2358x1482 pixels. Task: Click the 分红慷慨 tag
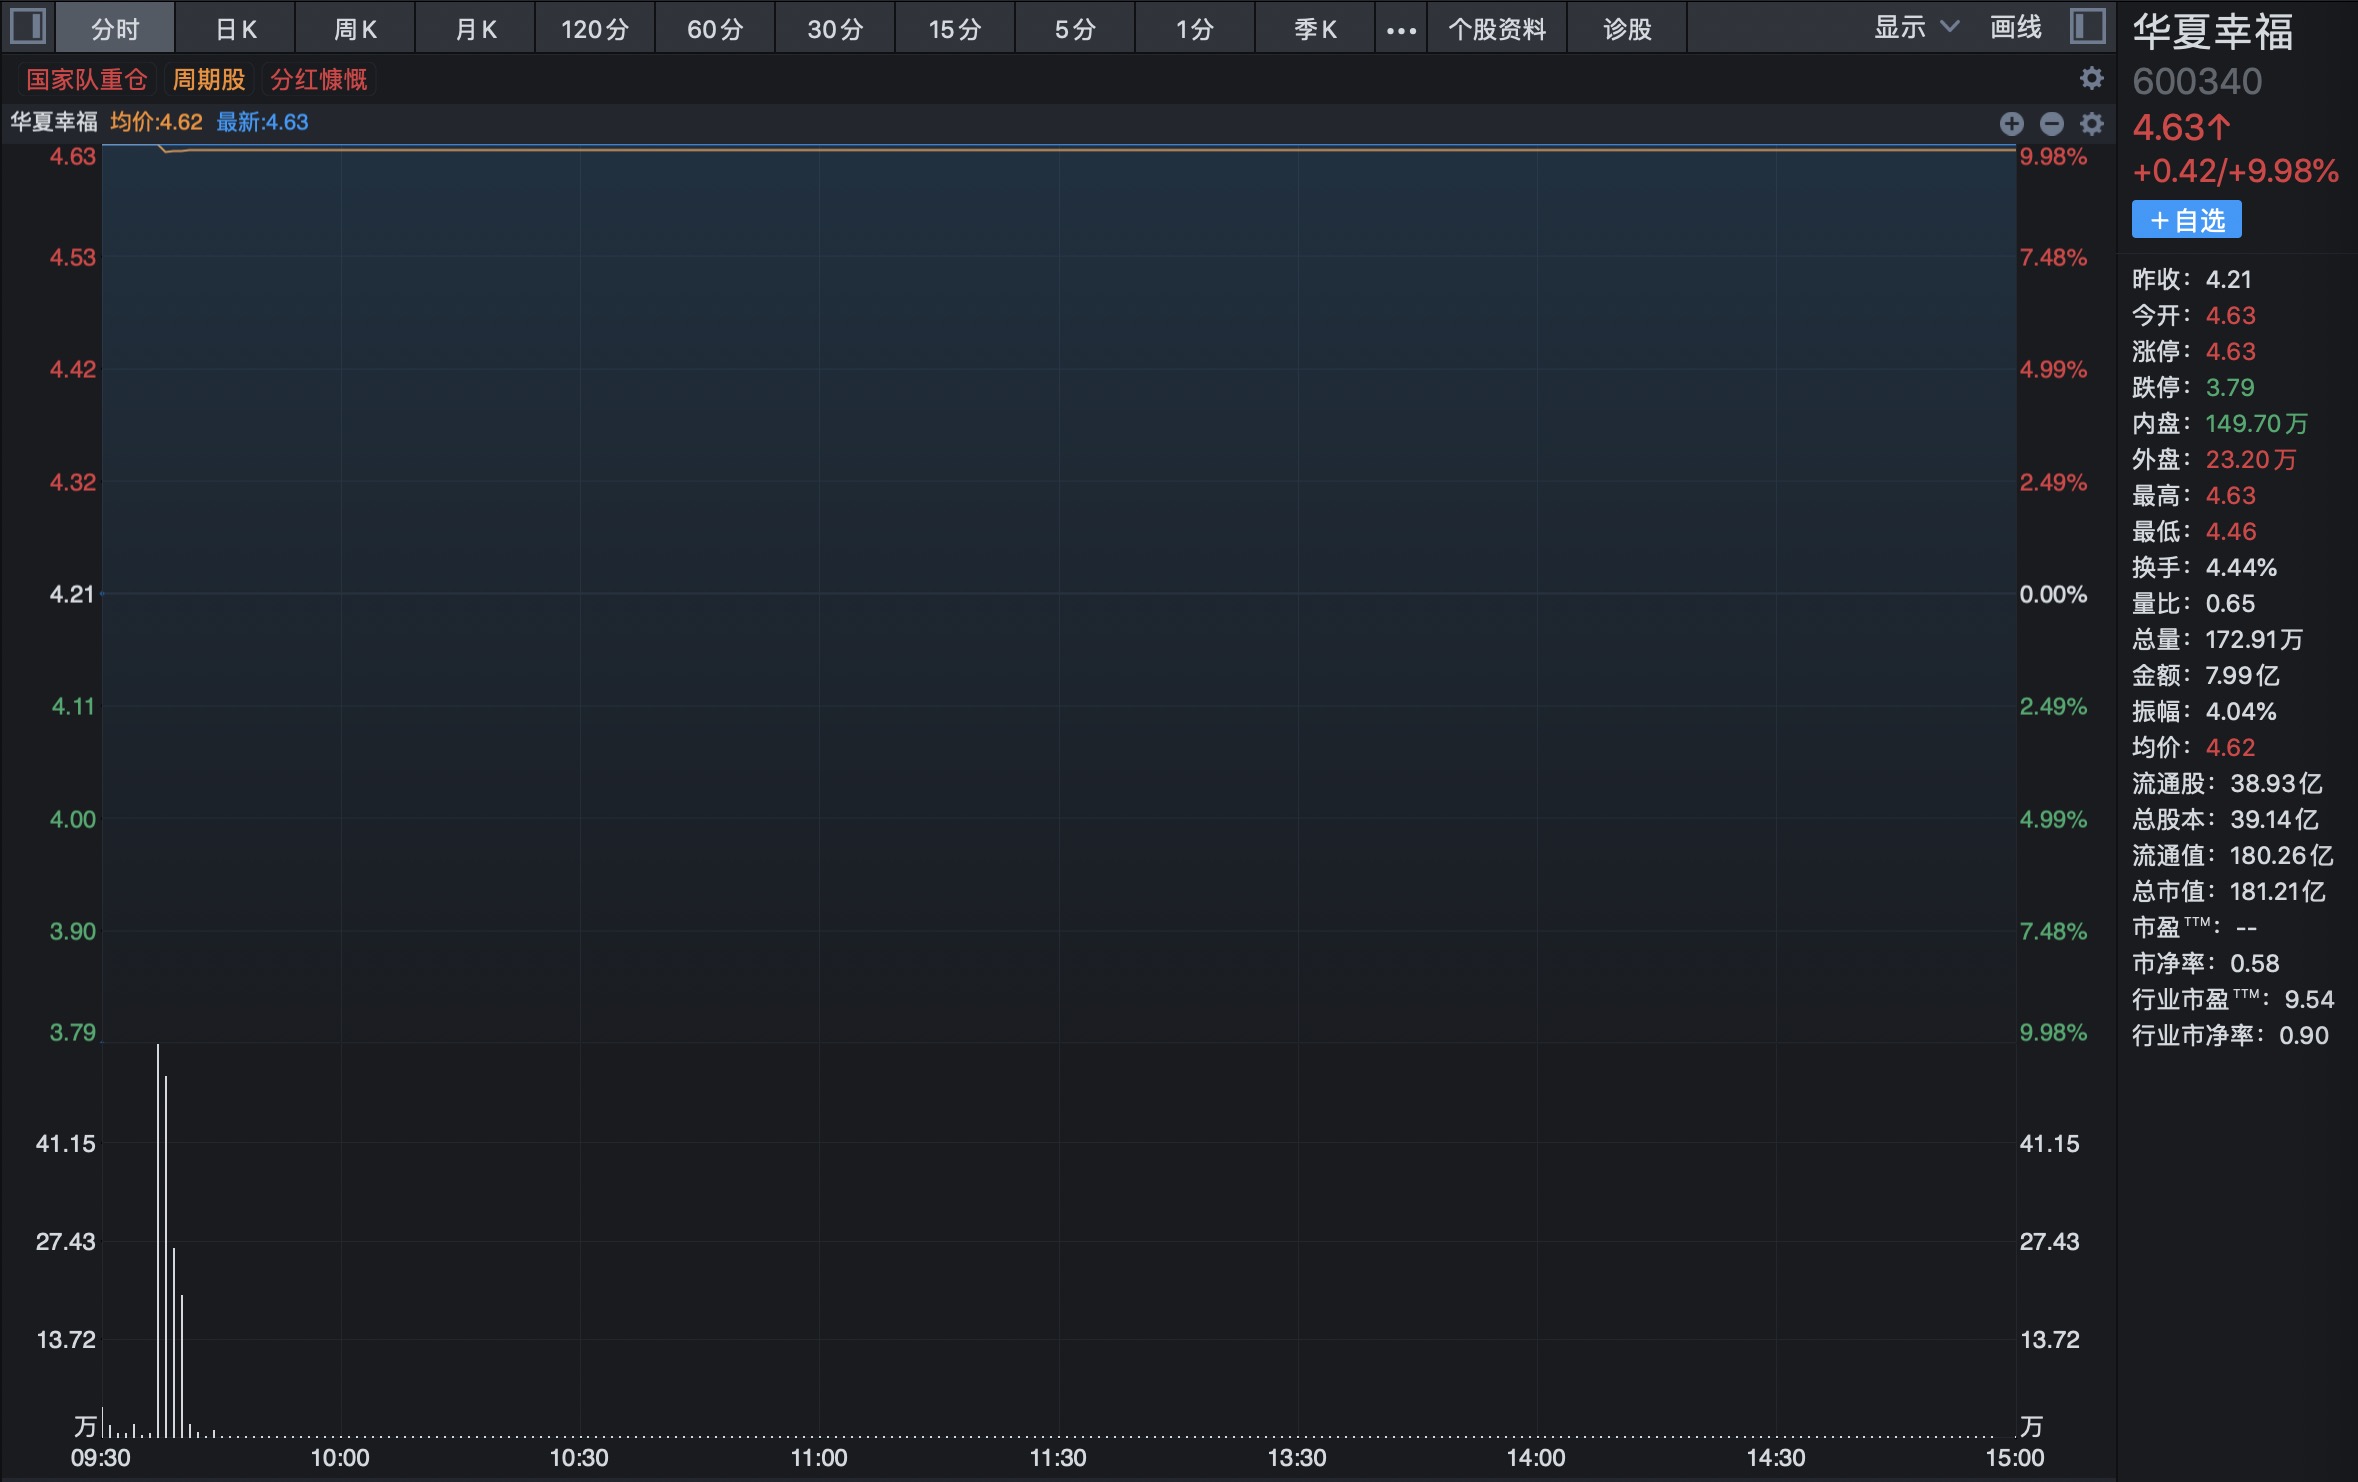tap(319, 79)
